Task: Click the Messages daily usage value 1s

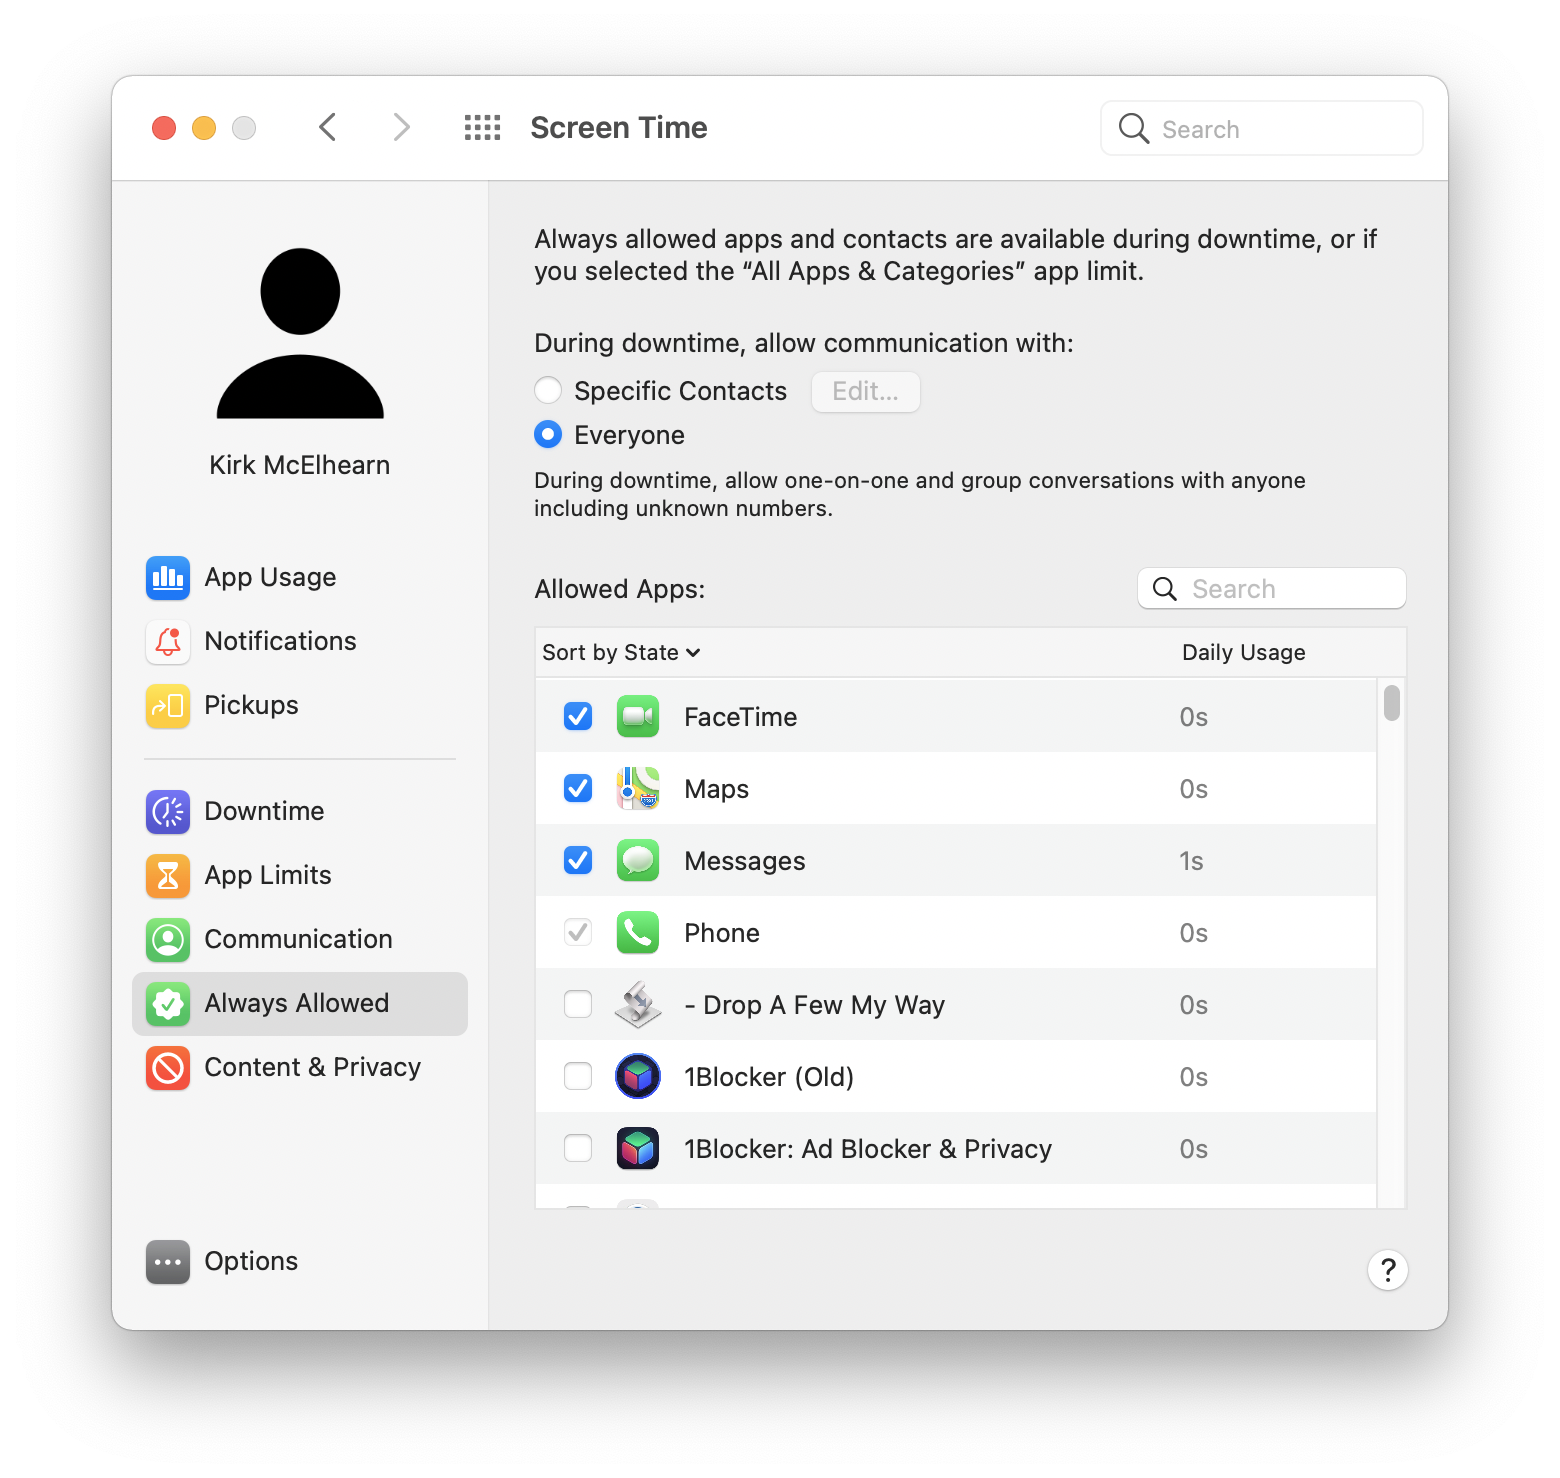Action: click(1191, 861)
